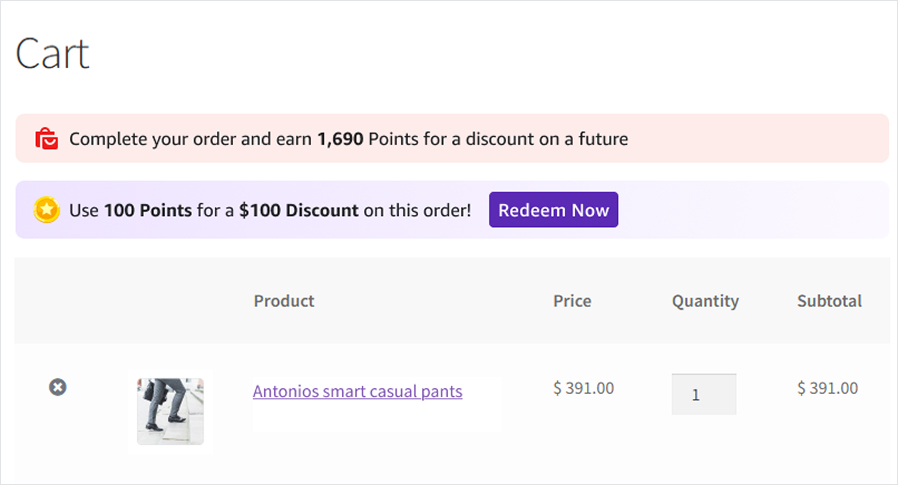Screen dimensions: 898x485
Task: Click the "on this order!" text
Action: coord(417,211)
